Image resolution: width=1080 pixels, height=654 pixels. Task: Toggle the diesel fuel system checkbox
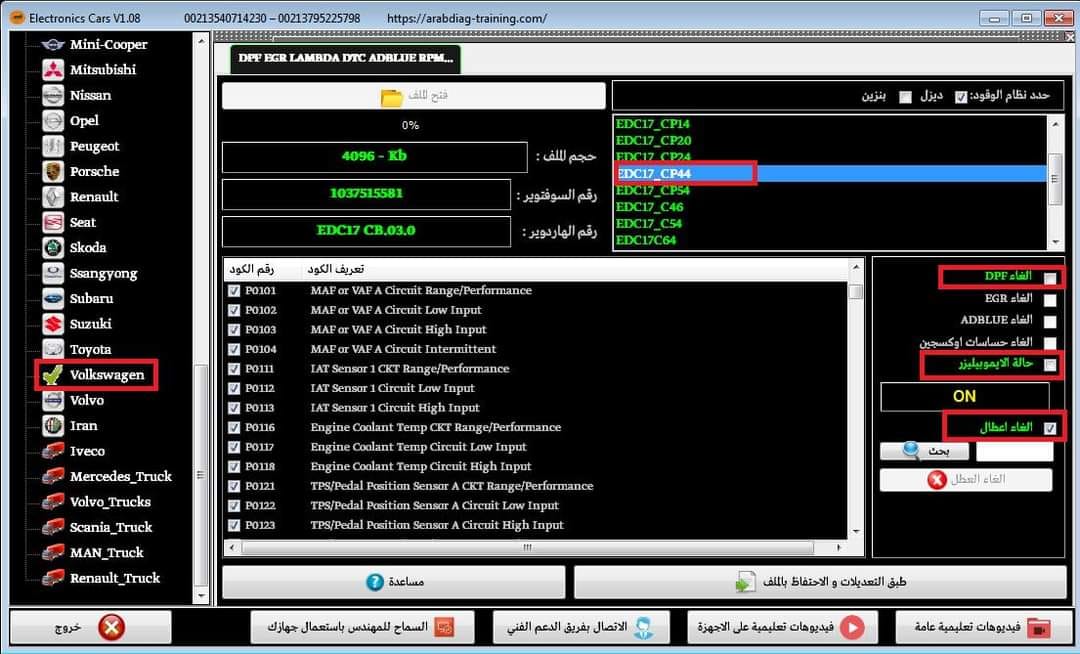tap(961, 97)
